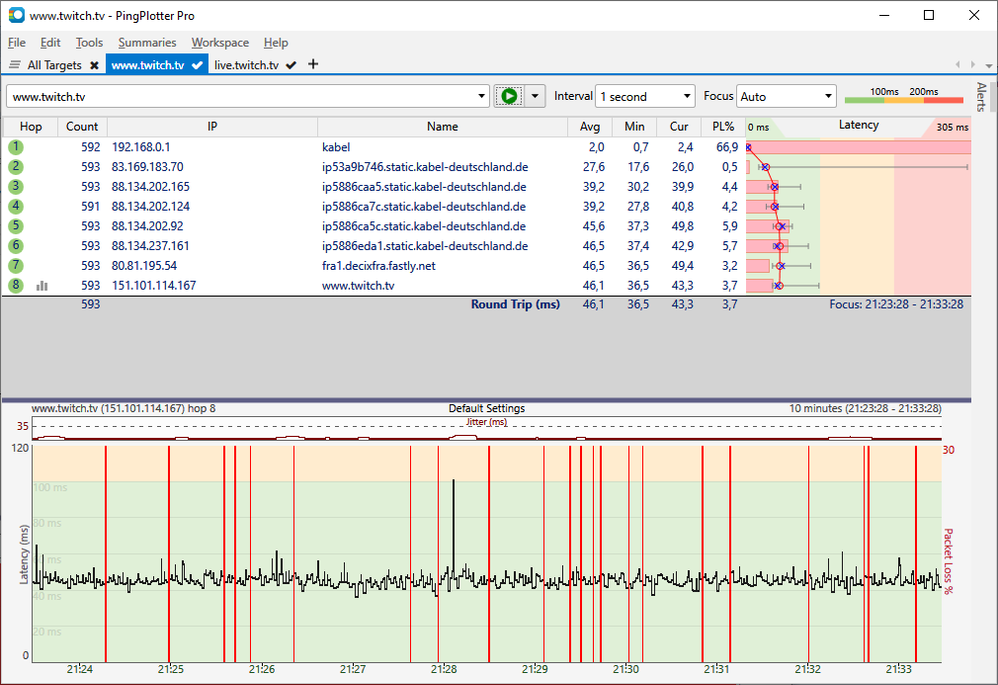Click the hop 8 latency bar marker

pyautogui.click(x=778, y=286)
